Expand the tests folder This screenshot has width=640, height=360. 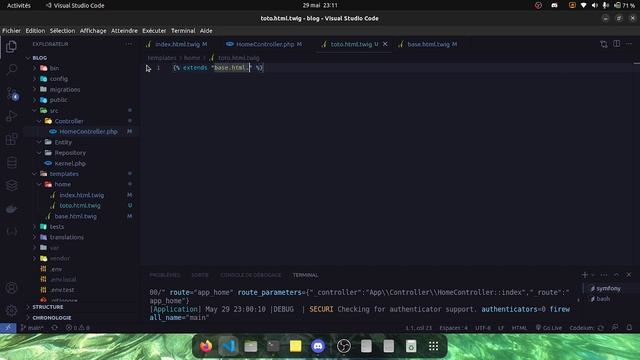[57, 227]
